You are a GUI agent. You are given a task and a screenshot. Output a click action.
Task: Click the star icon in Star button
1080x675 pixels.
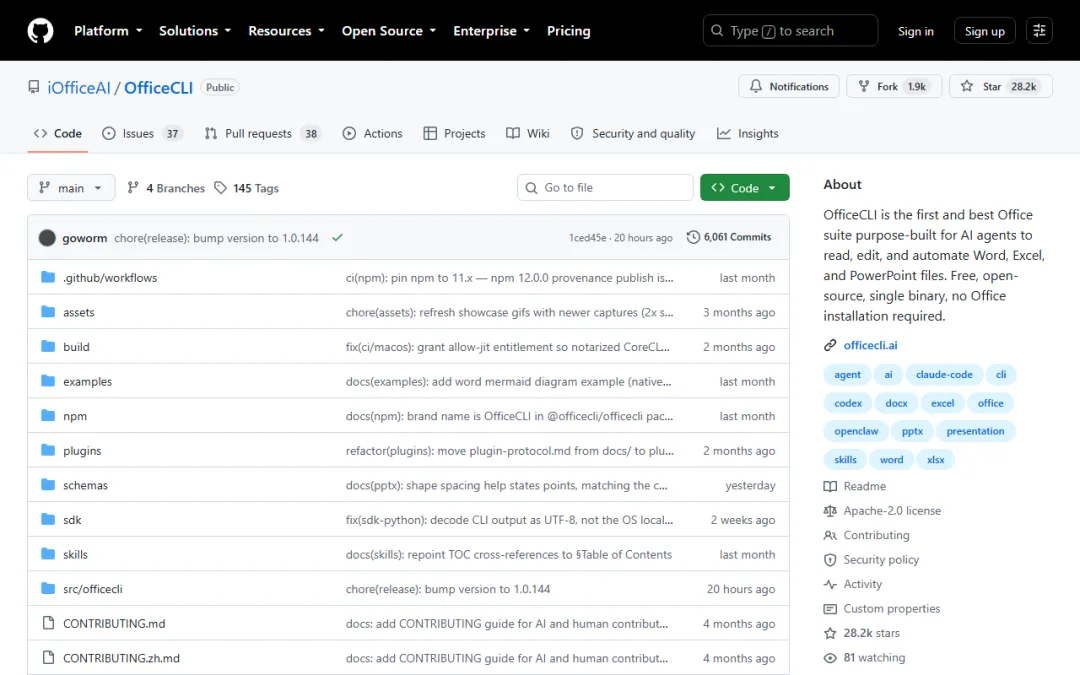[x=967, y=86]
